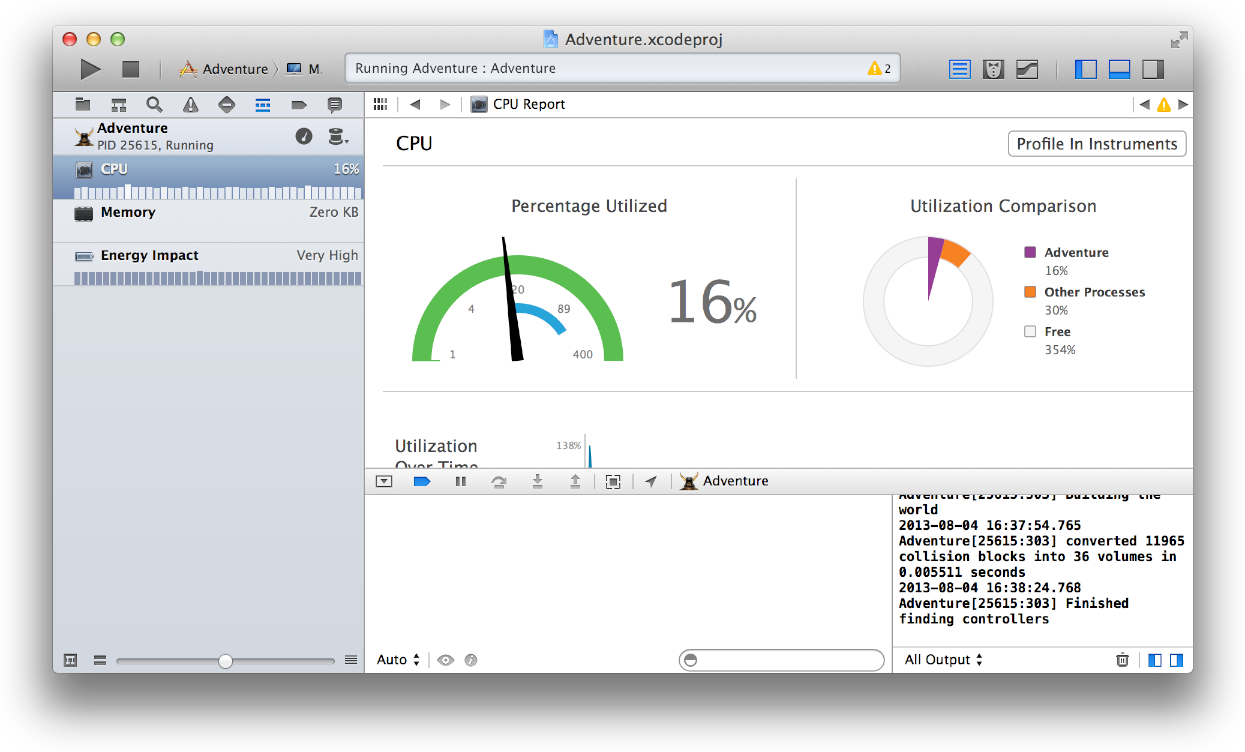Image resolution: width=1245 pixels, height=752 pixels.
Task: Click the Quick Look eye icon
Action: (446, 660)
